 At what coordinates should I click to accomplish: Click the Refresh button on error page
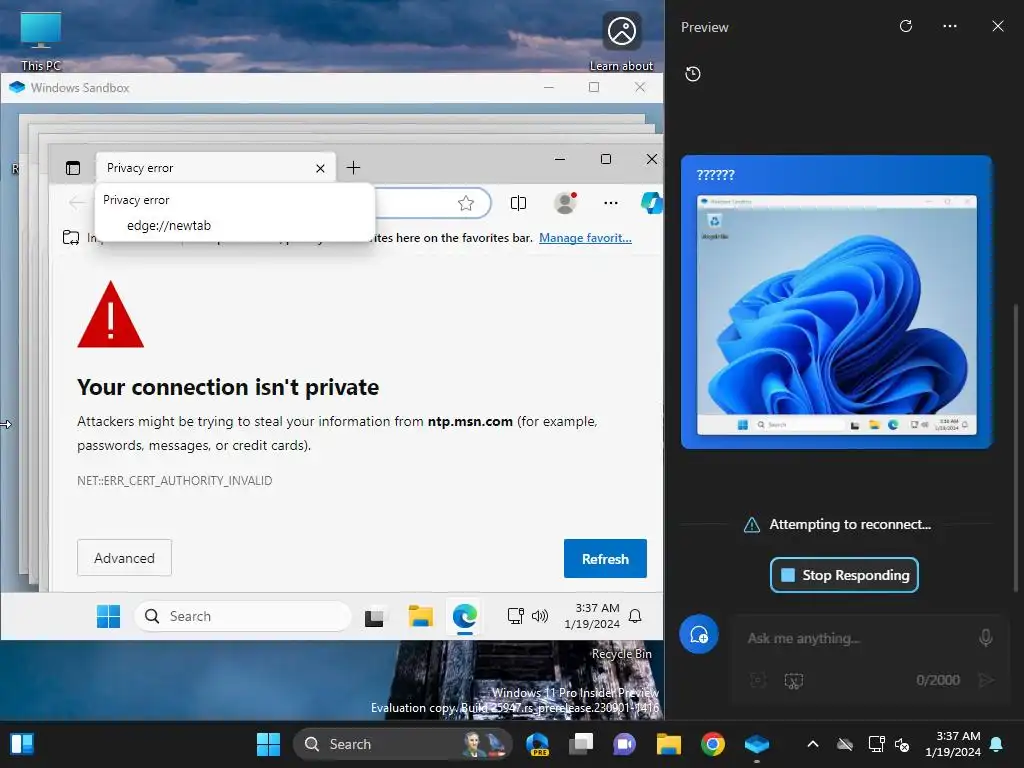click(605, 558)
